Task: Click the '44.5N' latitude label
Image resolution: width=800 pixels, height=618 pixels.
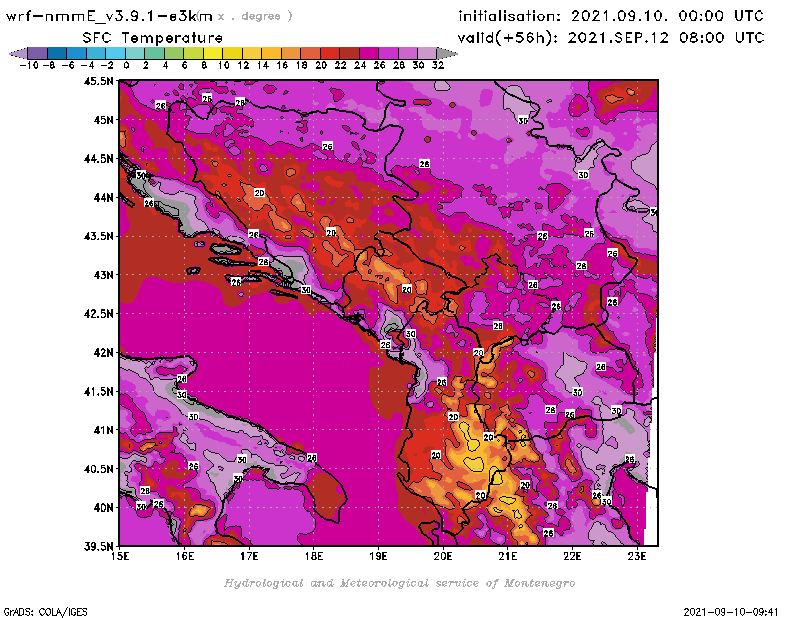Action: [98, 159]
